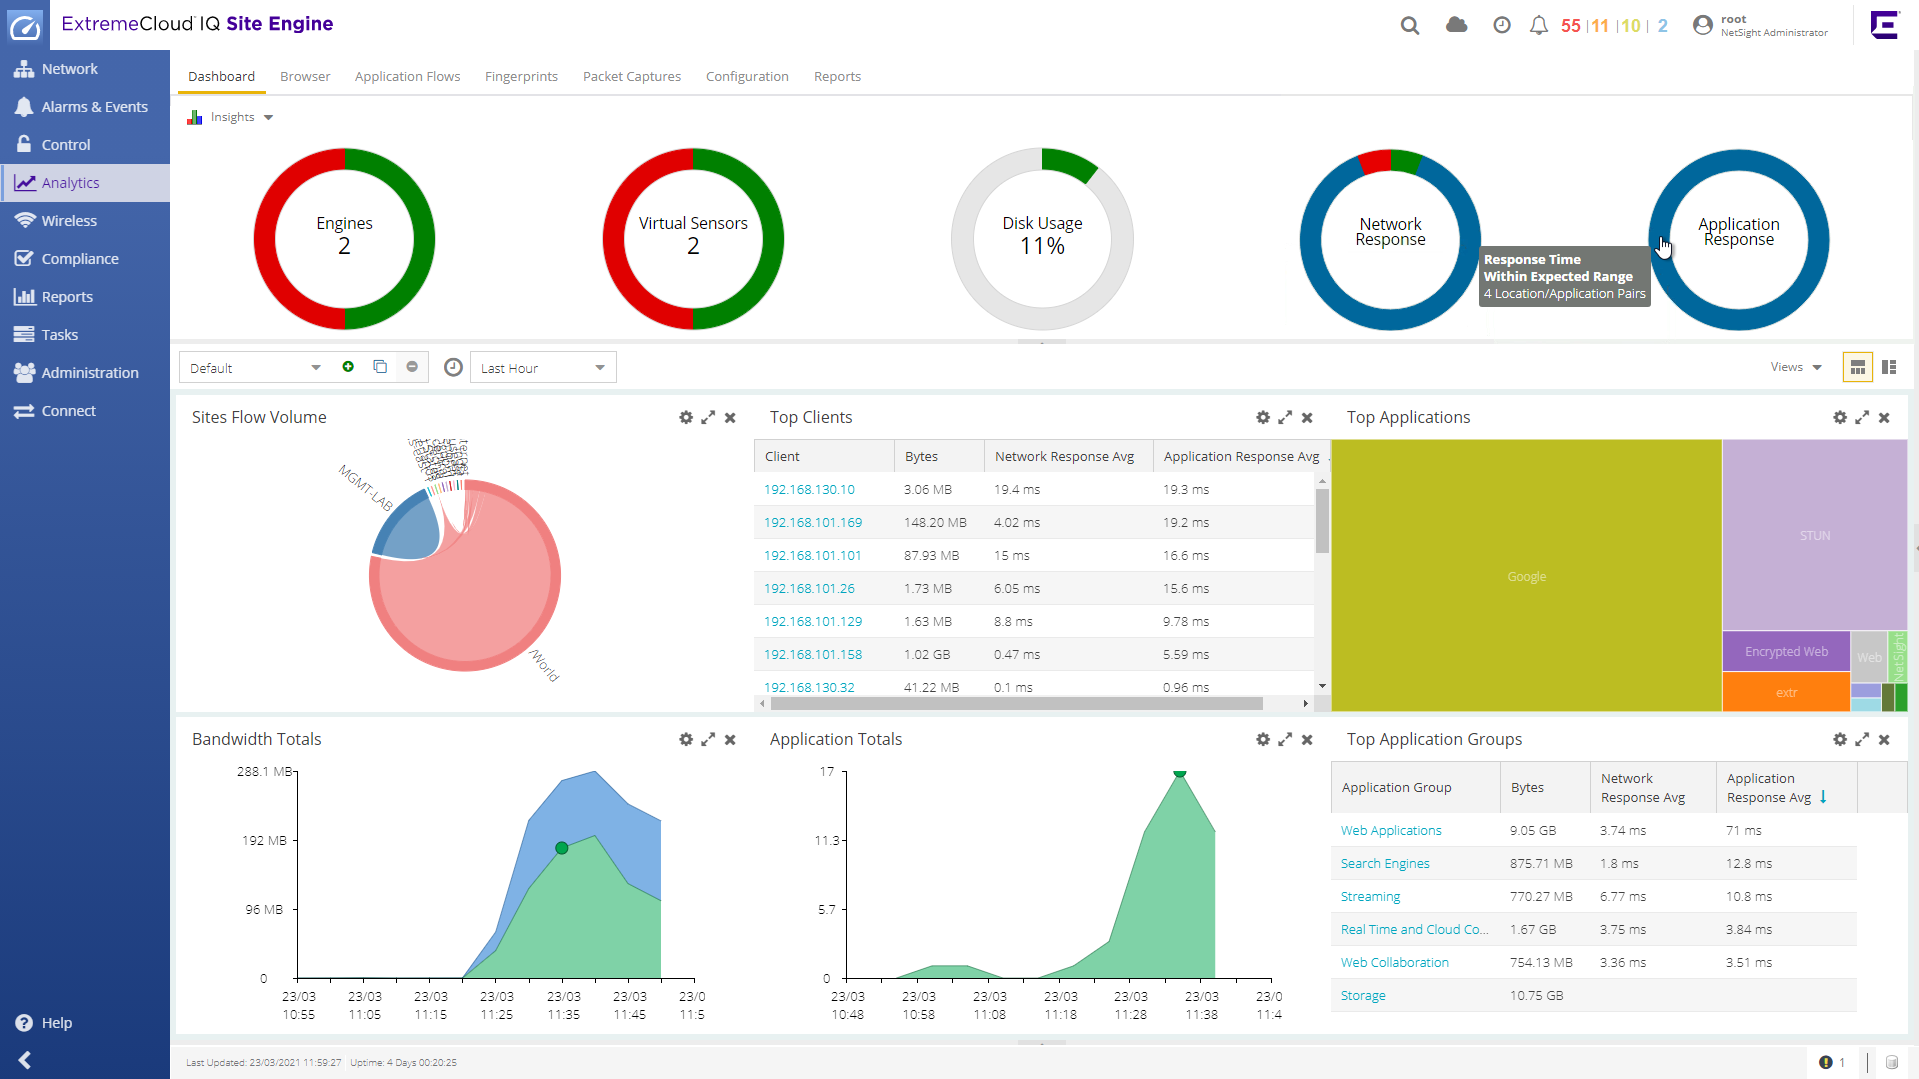1919x1079 pixels.
Task: Maximize the Bandwidth Totals panel
Action: point(708,739)
